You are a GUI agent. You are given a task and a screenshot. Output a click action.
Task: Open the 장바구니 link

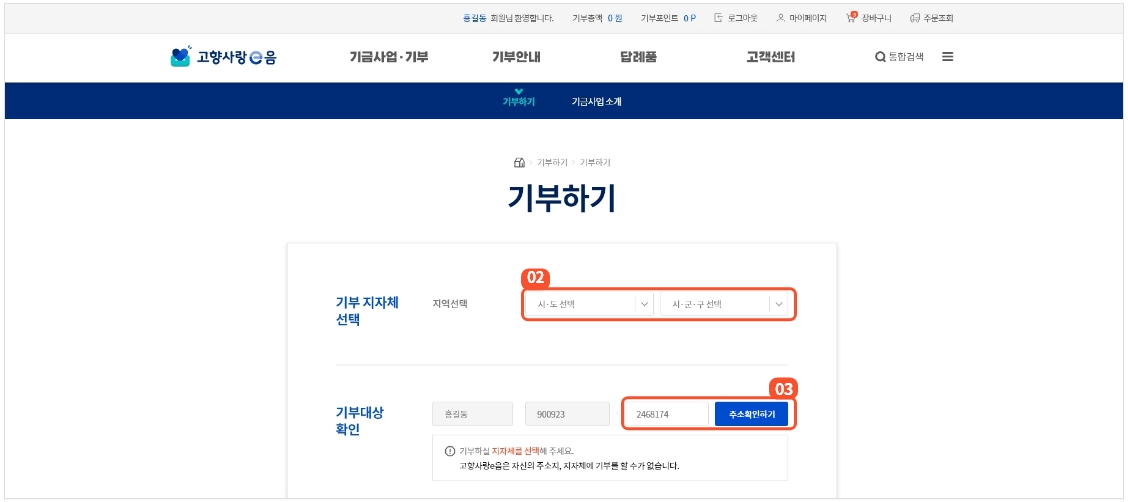tap(877, 18)
